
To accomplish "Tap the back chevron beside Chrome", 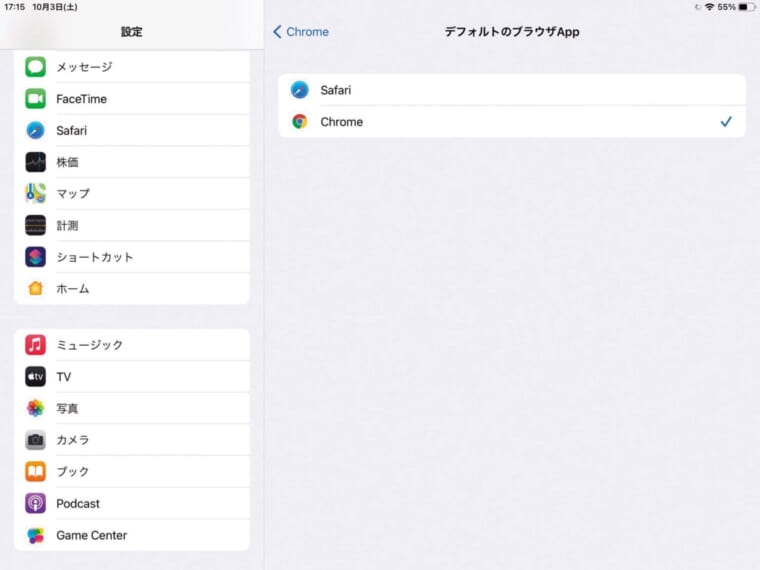I will (x=278, y=32).
